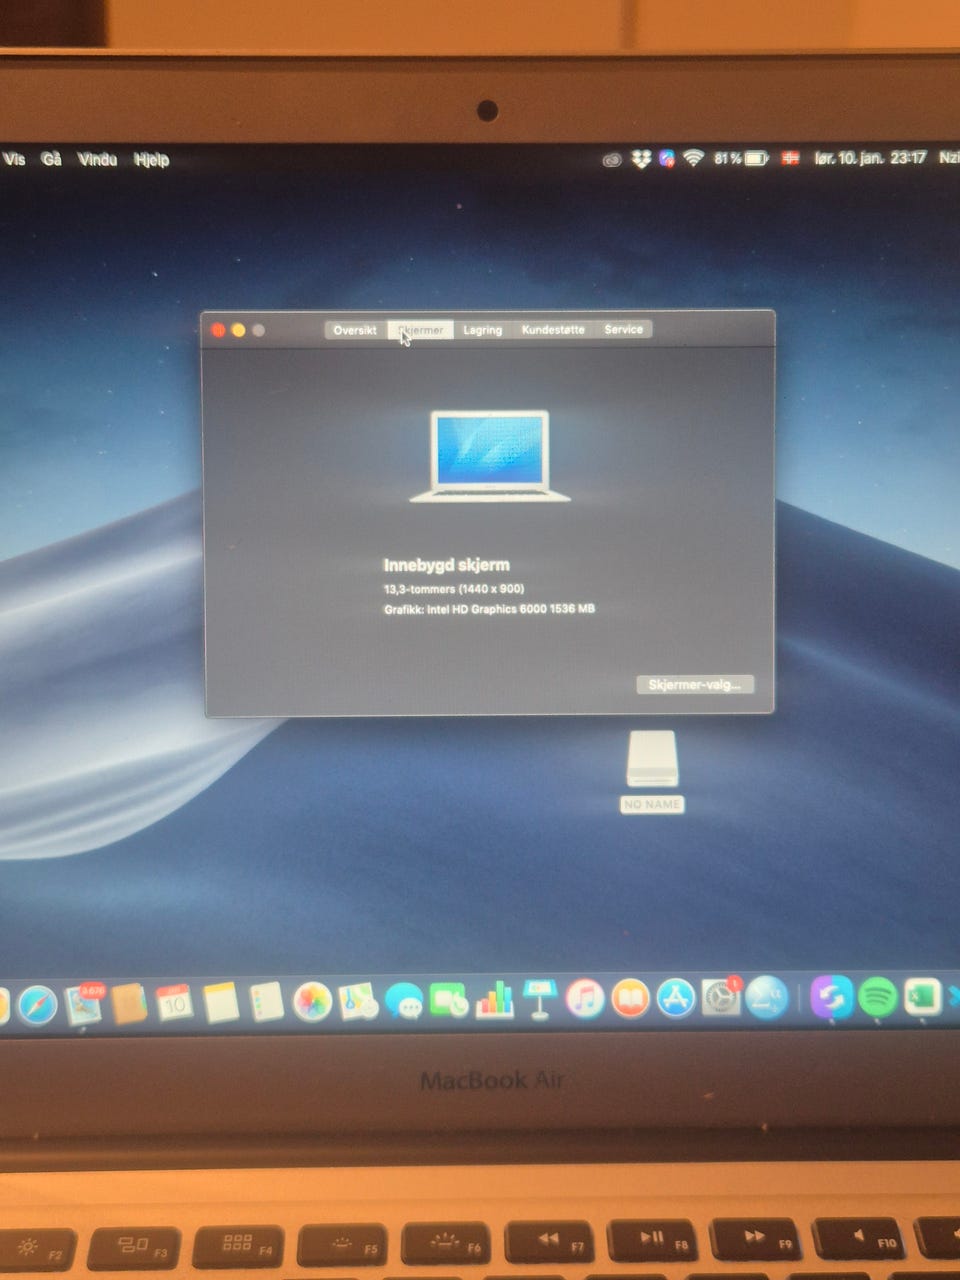The image size is (960, 1280).
Task: Open the Norwegian flag input source menu
Action: click(790, 158)
